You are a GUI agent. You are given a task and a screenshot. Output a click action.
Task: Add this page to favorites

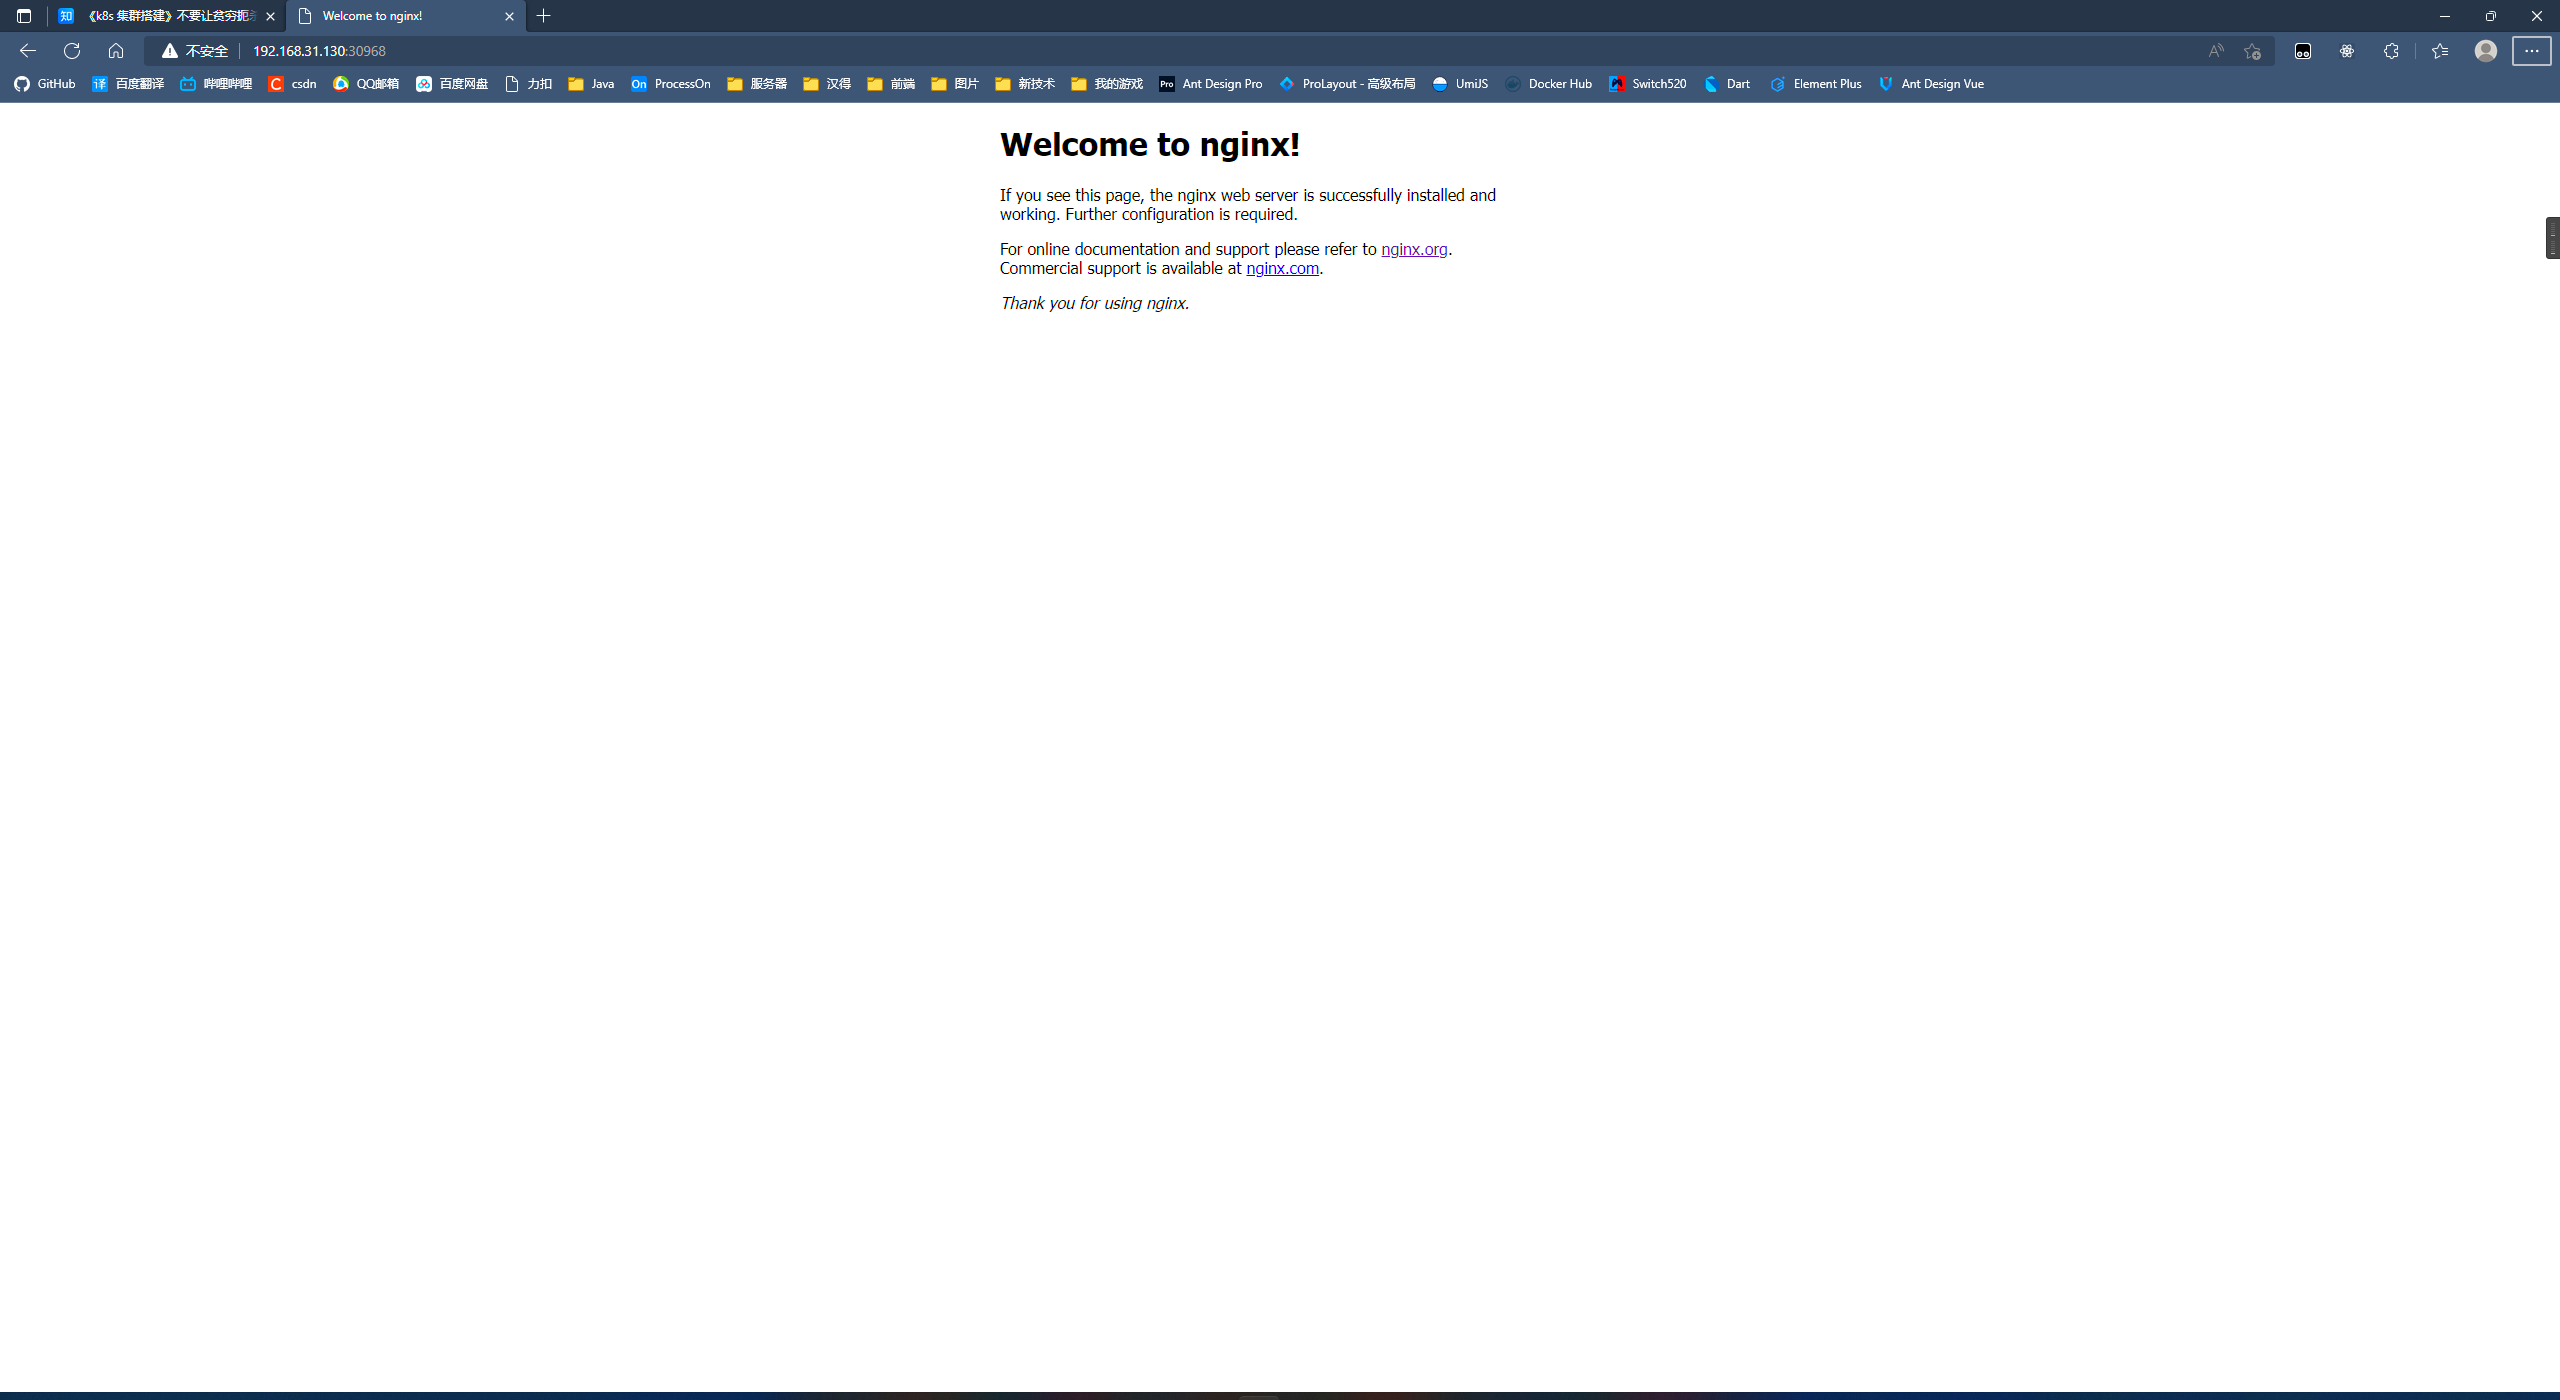tap(2252, 51)
